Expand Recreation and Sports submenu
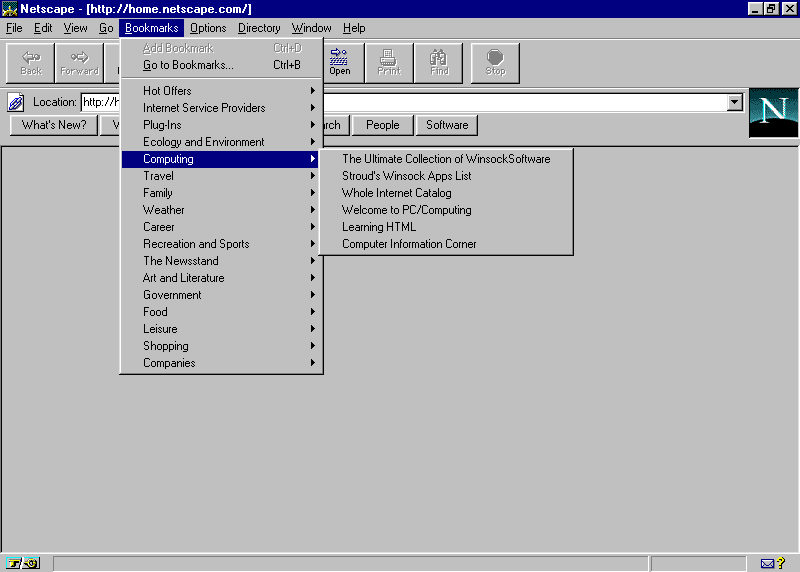The image size is (800, 572). click(x=222, y=244)
